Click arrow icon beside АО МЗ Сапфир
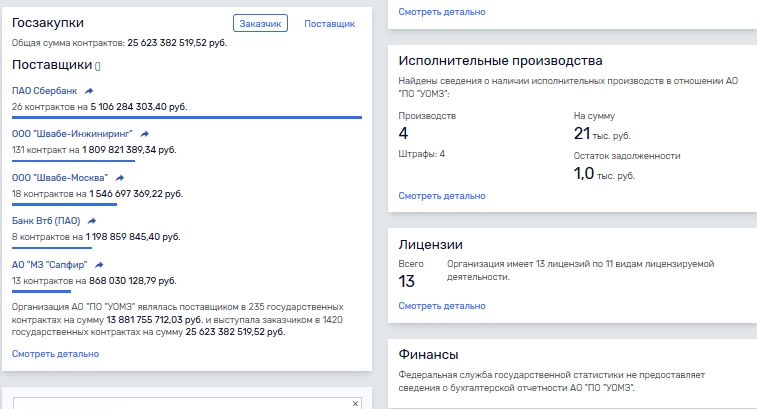The width and height of the screenshot is (757, 409). 99,265
